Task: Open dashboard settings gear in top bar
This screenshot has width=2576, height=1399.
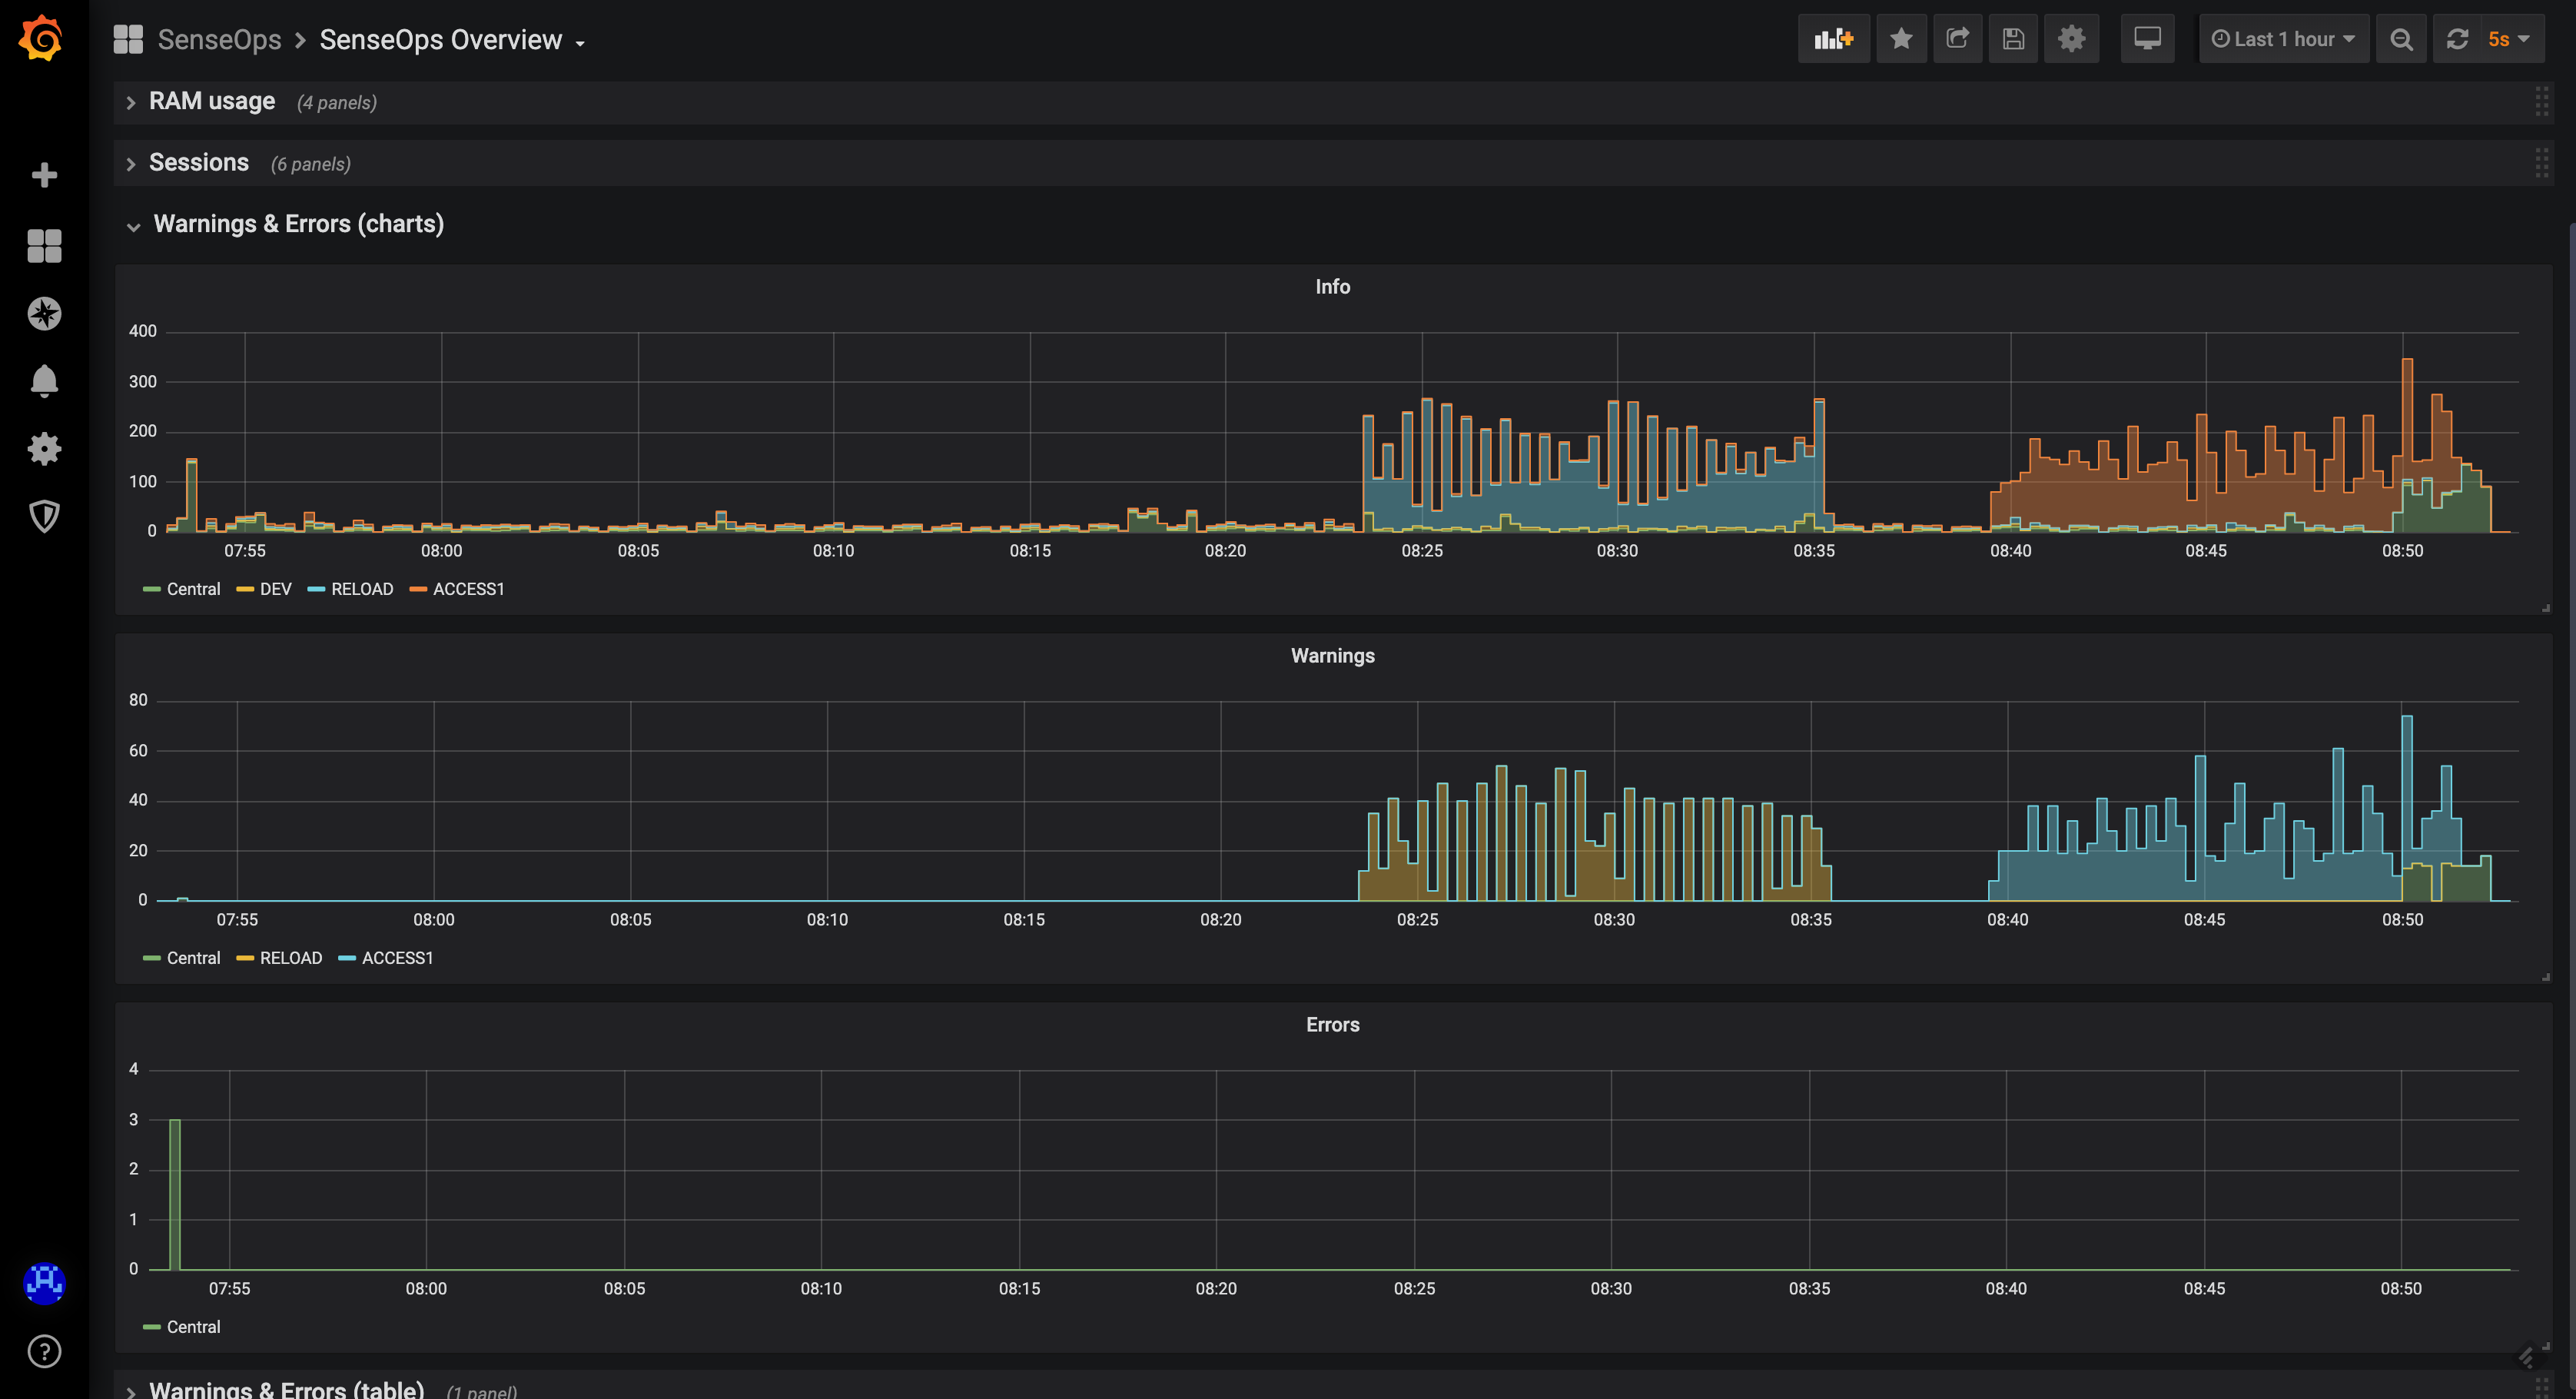Action: point(2071,39)
